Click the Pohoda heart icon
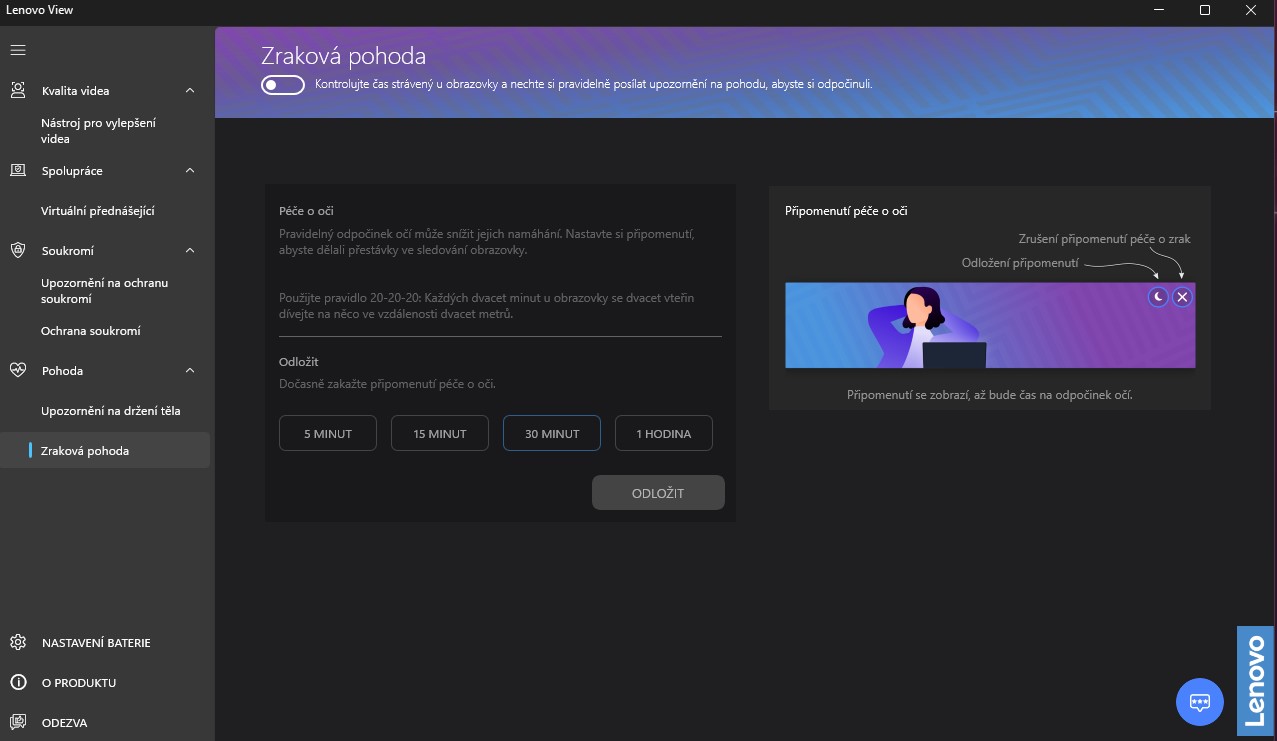Viewport: 1277px width, 741px height. (18, 371)
